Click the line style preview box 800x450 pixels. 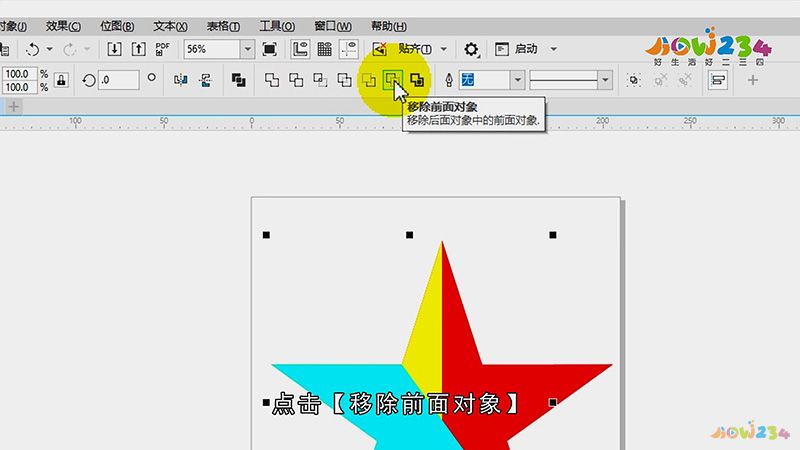point(564,80)
